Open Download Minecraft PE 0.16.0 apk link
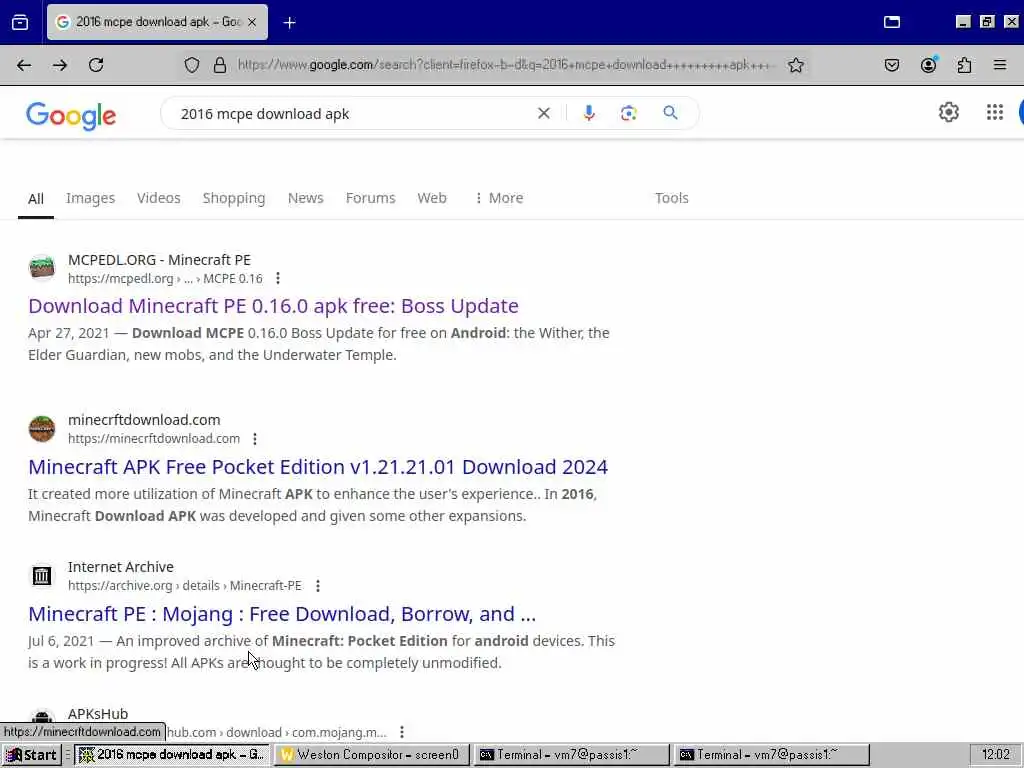Viewport: 1024px width, 768px height. click(x=273, y=306)
